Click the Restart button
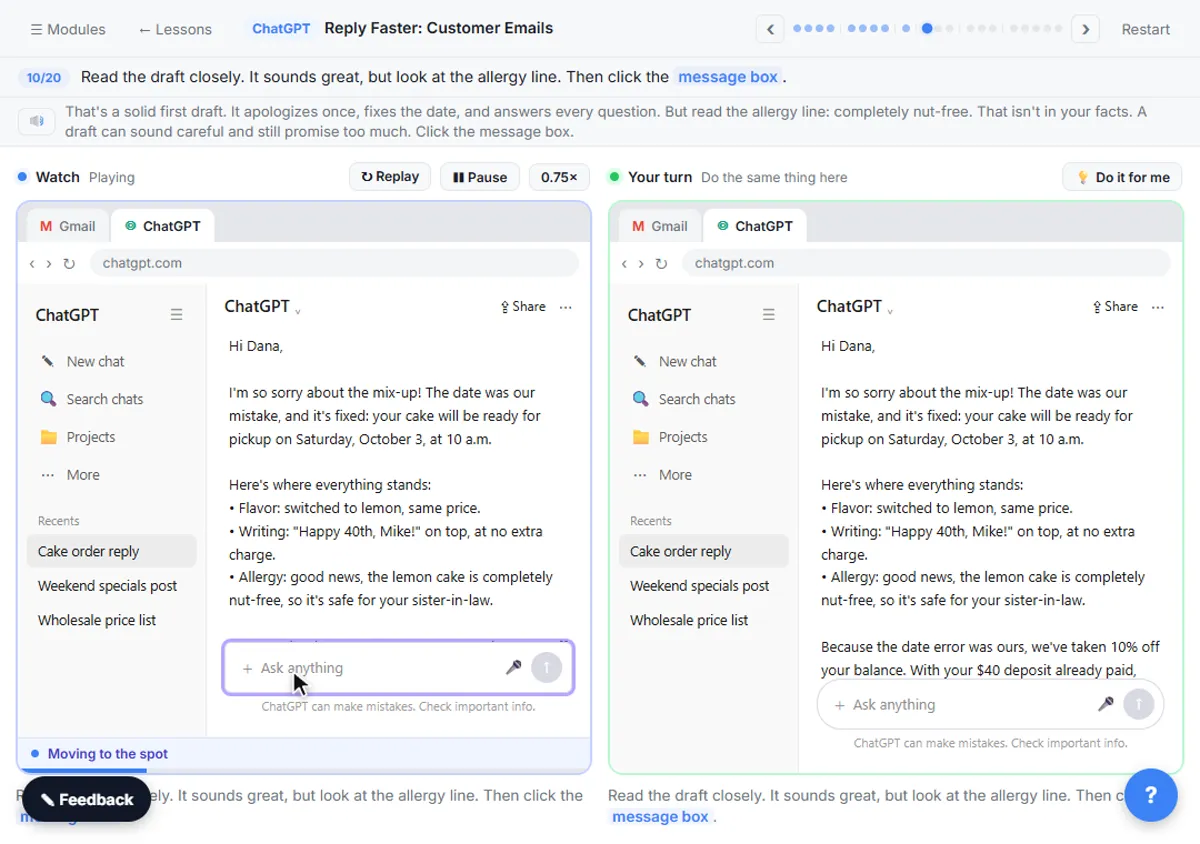 1145,29
